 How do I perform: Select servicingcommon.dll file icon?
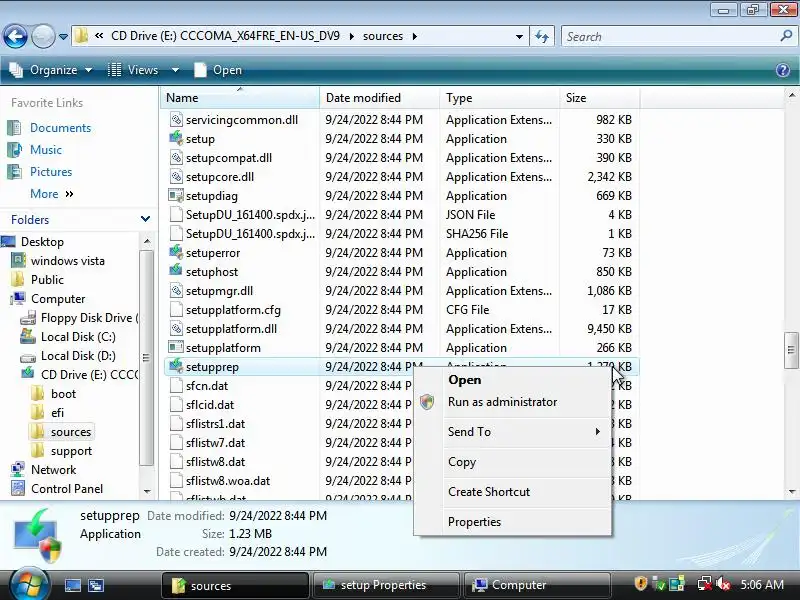tap(176, 119)
